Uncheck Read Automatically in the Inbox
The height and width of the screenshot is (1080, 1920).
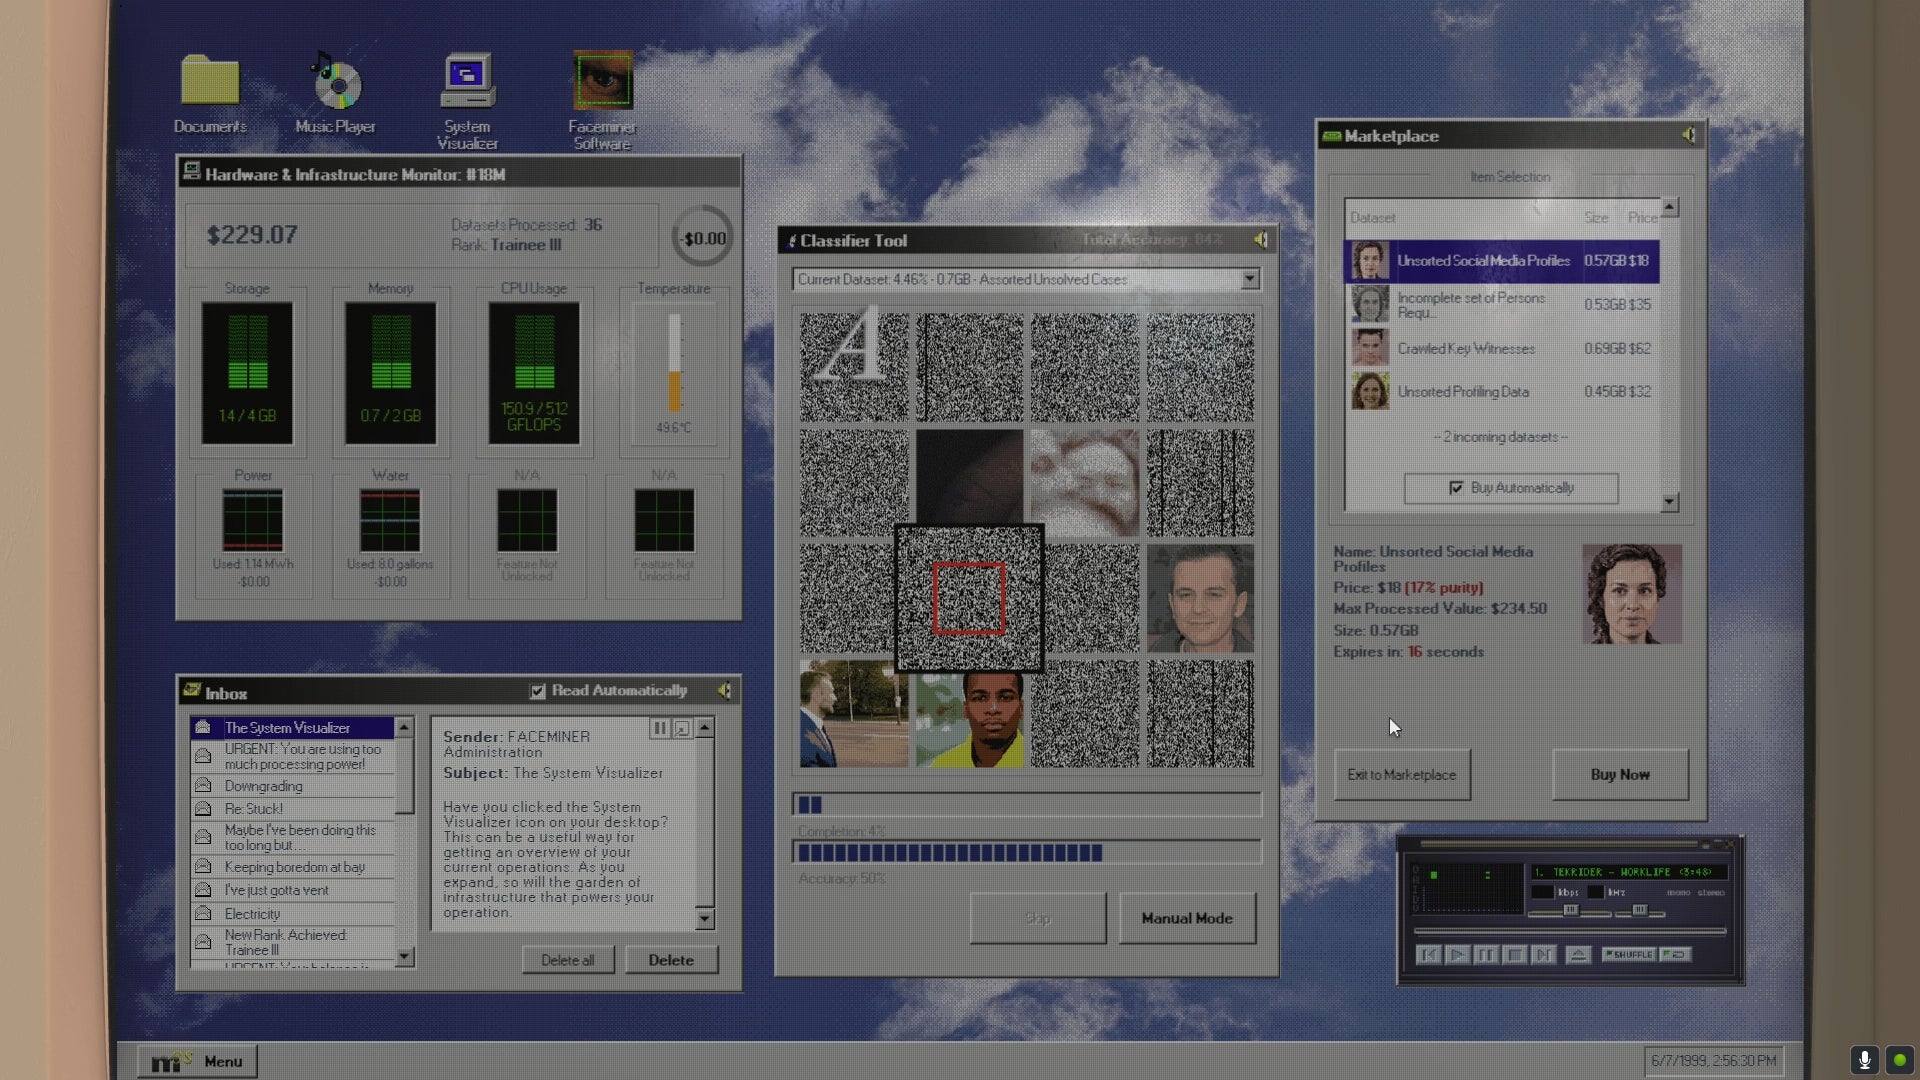[x=538, y=691]
